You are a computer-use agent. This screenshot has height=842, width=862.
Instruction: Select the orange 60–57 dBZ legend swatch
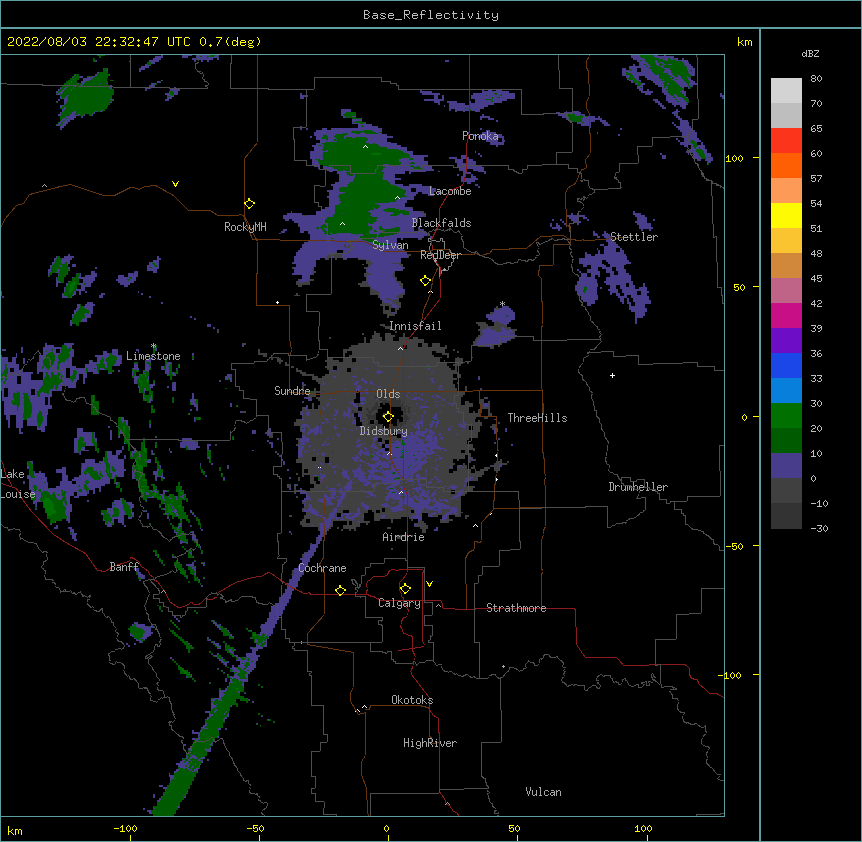pyautogui.click(x=786, y=165)
